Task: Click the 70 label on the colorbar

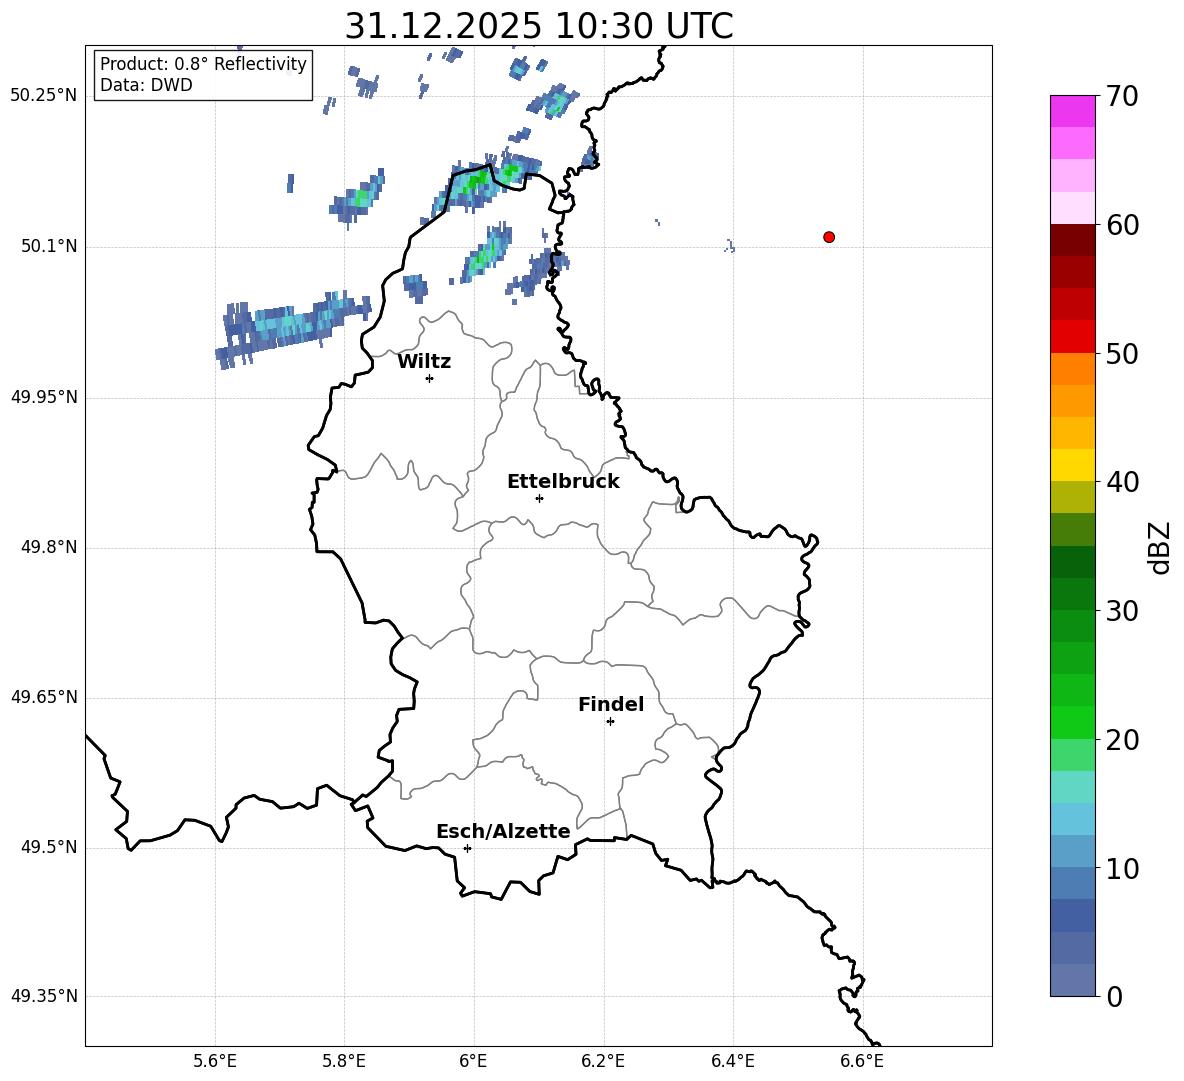Action: [x=1122, y=96]
